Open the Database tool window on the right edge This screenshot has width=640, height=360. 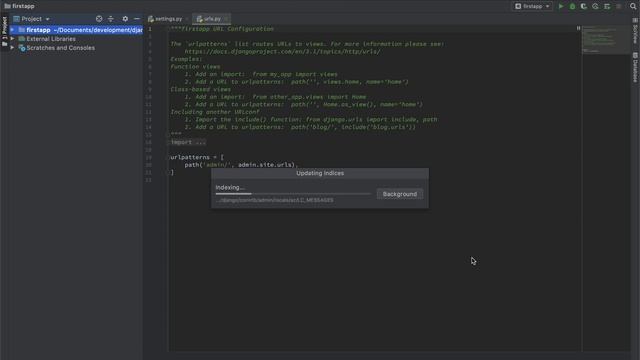pyautogui.click(x=636, y=67)
